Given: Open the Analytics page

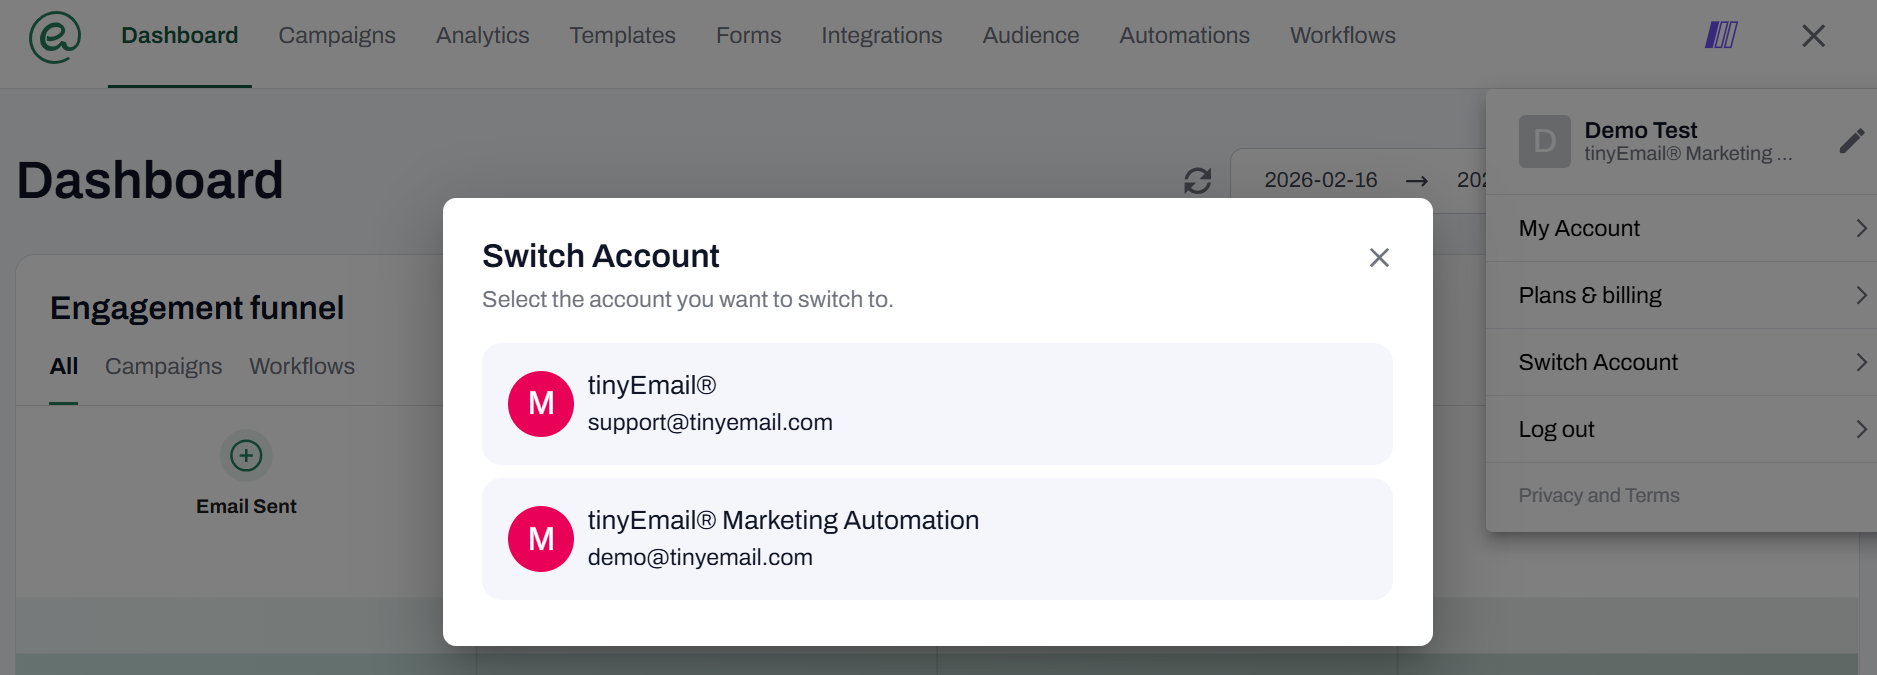Looking at the screenshot, I should click(482, 36).
